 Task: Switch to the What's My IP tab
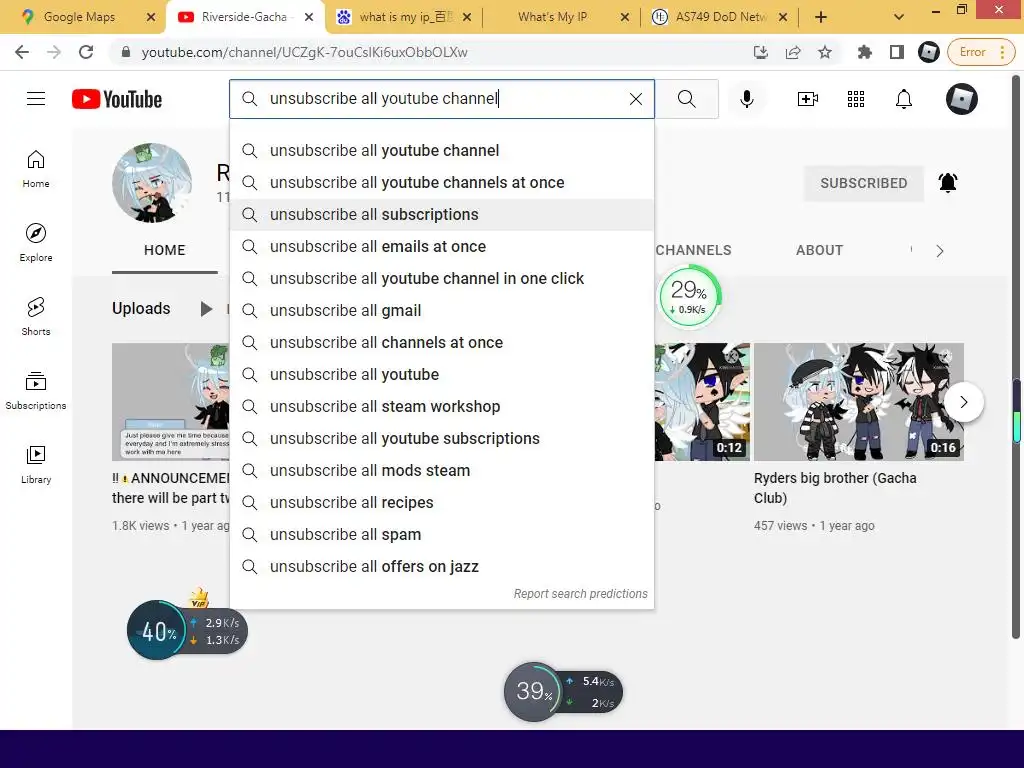tap(552, 17)
